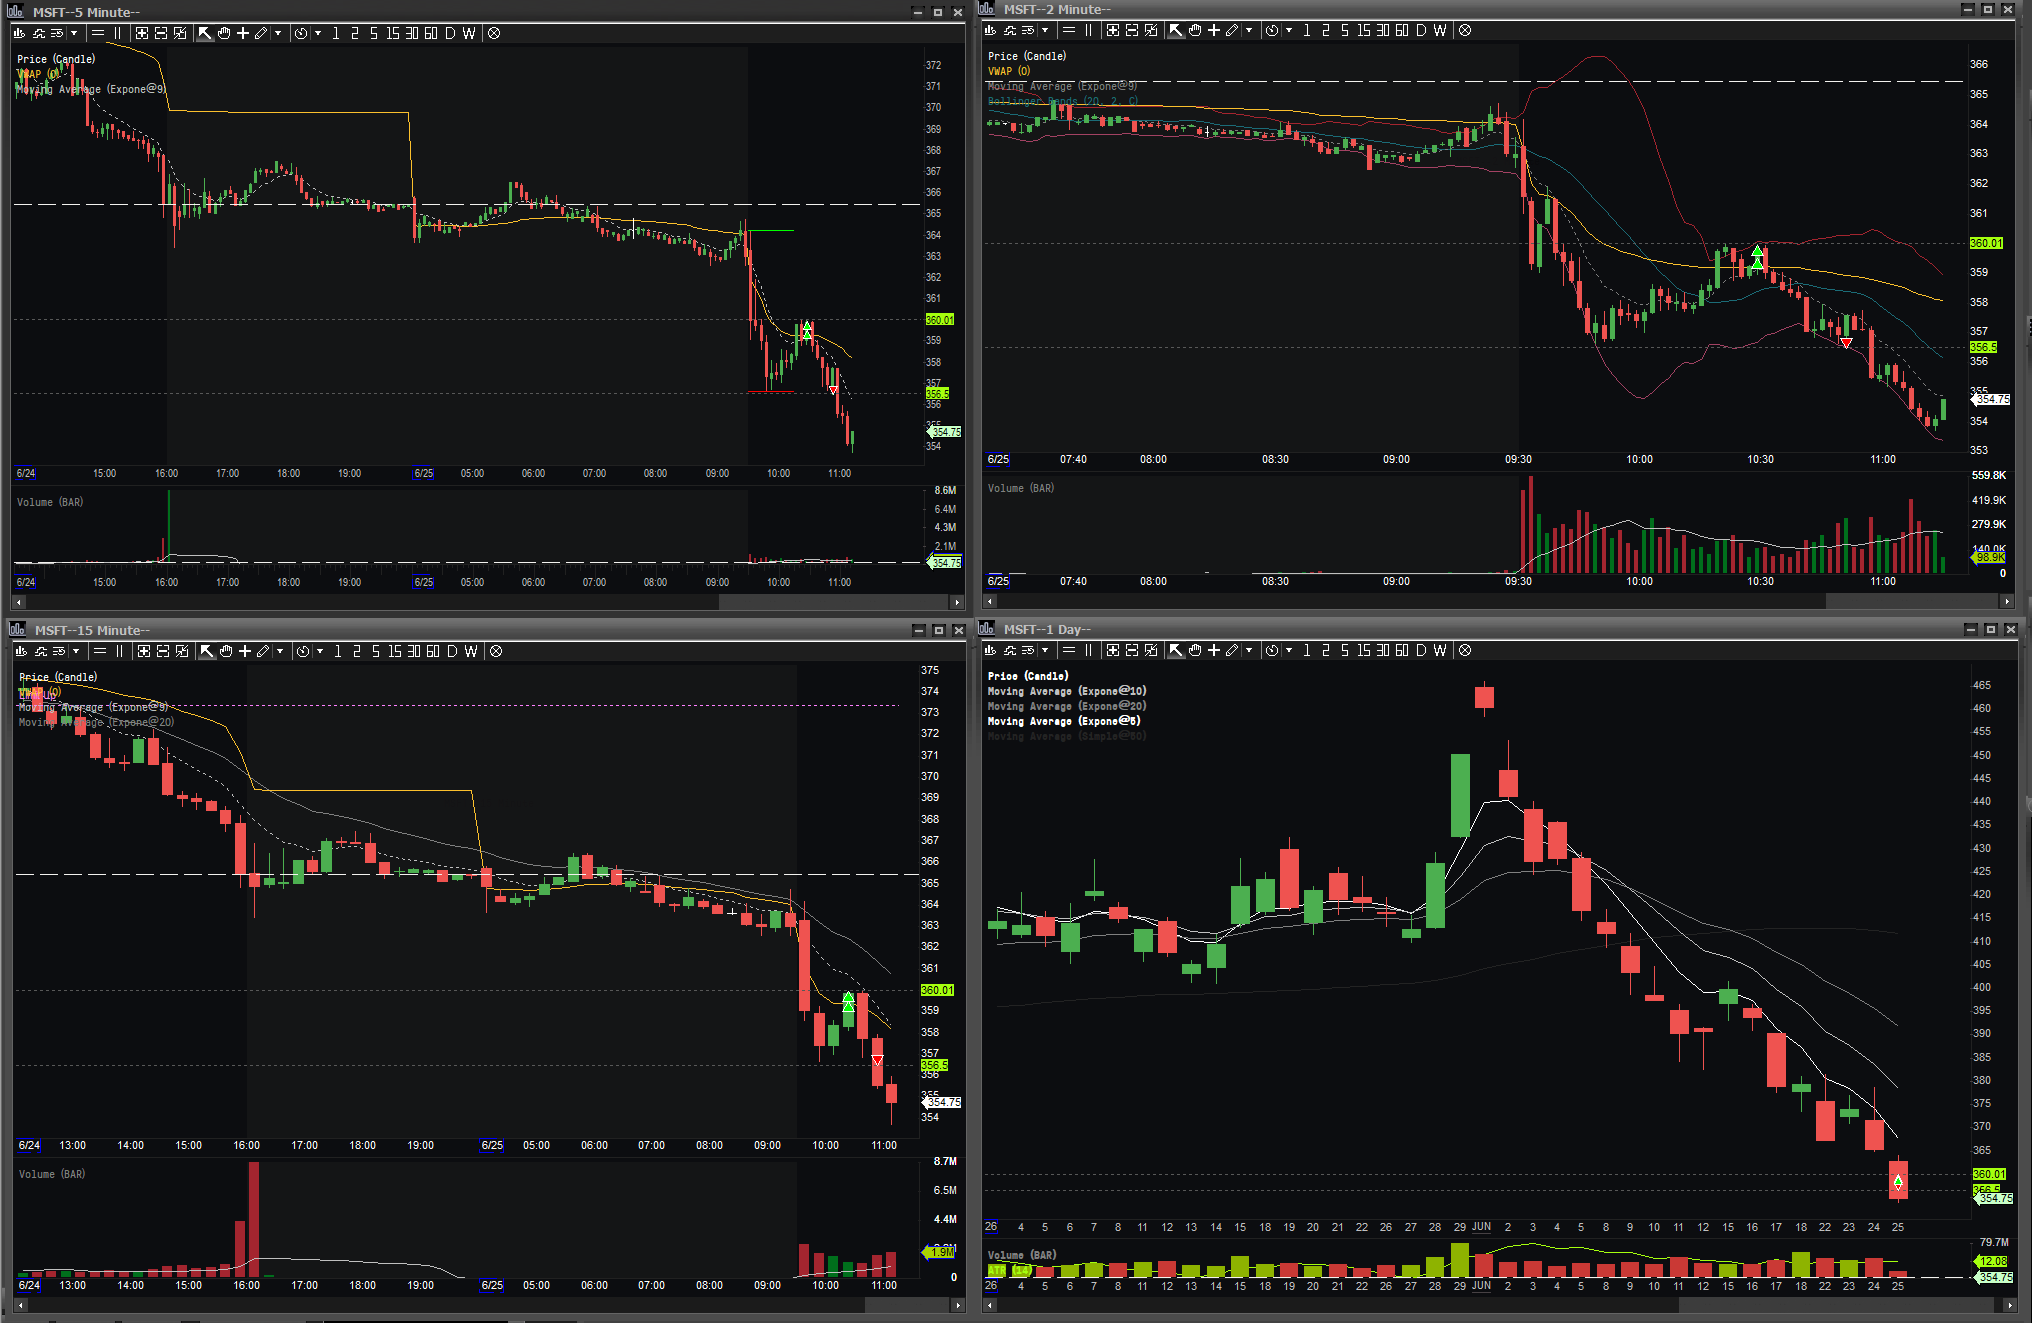Expand time-range dropdown arrow in 5 Minute toolbar
This screenshot has height=1323, width=2032.
pyautogui.click(x=318, y=33)
